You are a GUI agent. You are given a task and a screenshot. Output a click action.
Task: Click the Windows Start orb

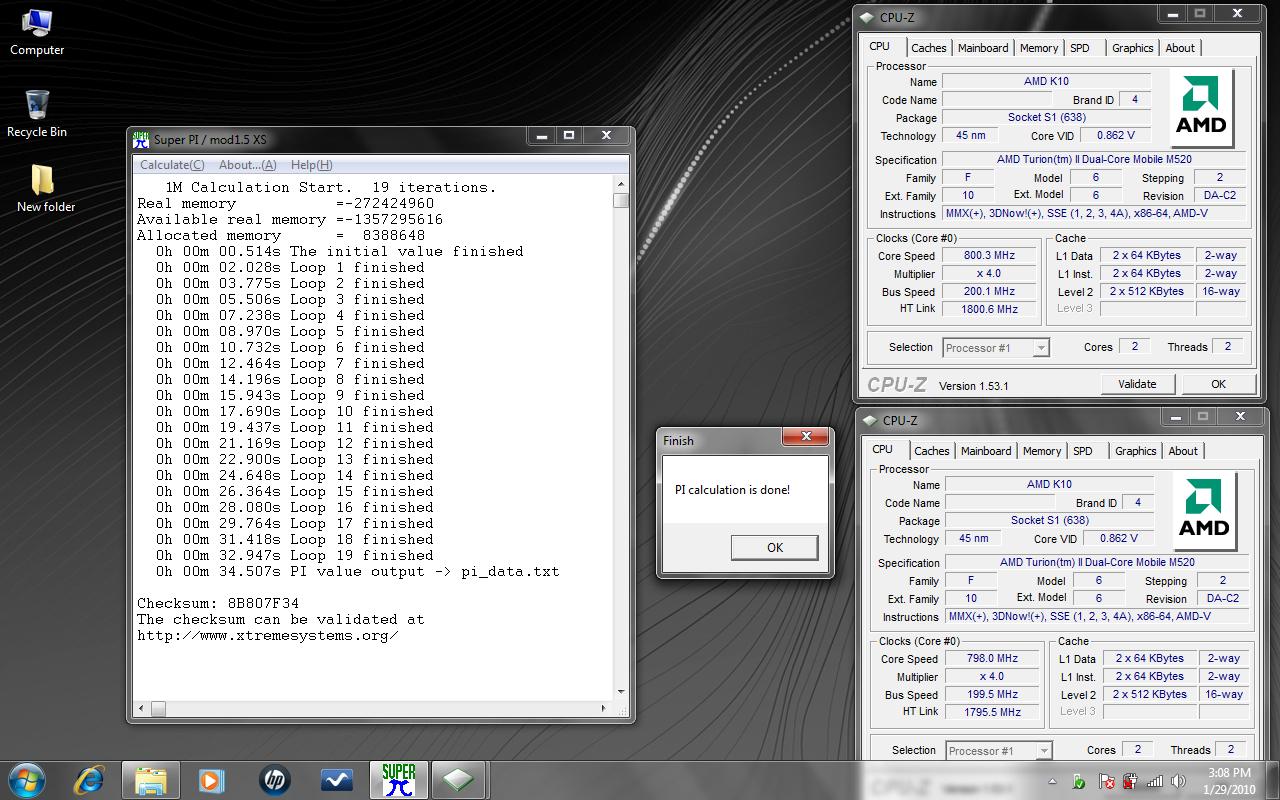click(27, 779)
